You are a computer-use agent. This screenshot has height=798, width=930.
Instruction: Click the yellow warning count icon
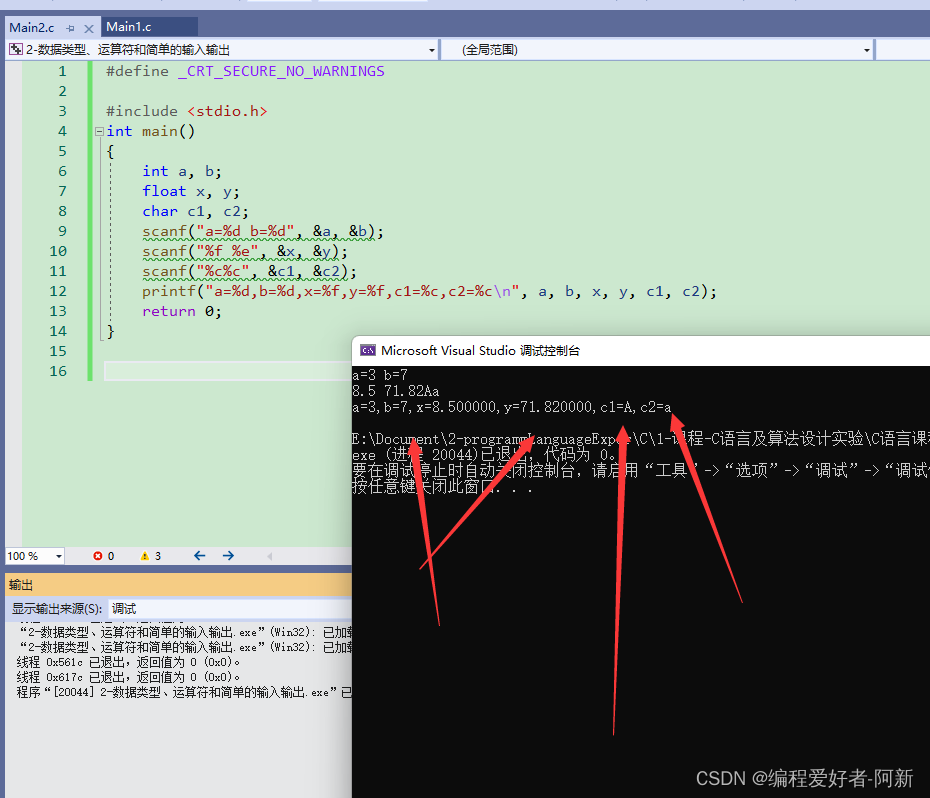[145, 556]
